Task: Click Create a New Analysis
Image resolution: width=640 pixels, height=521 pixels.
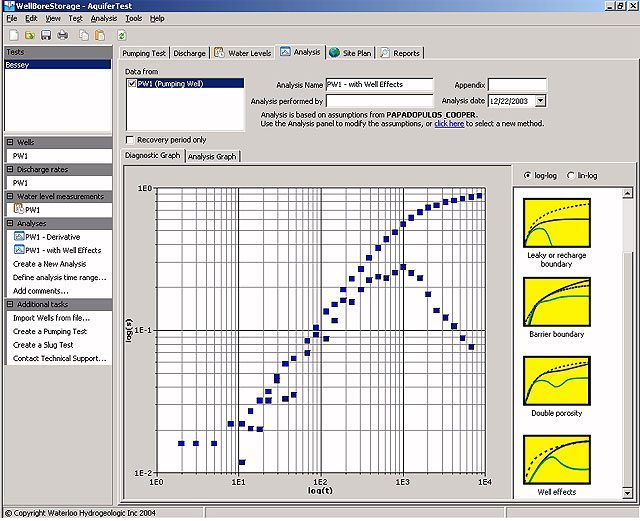Action: tap(49, 264)
